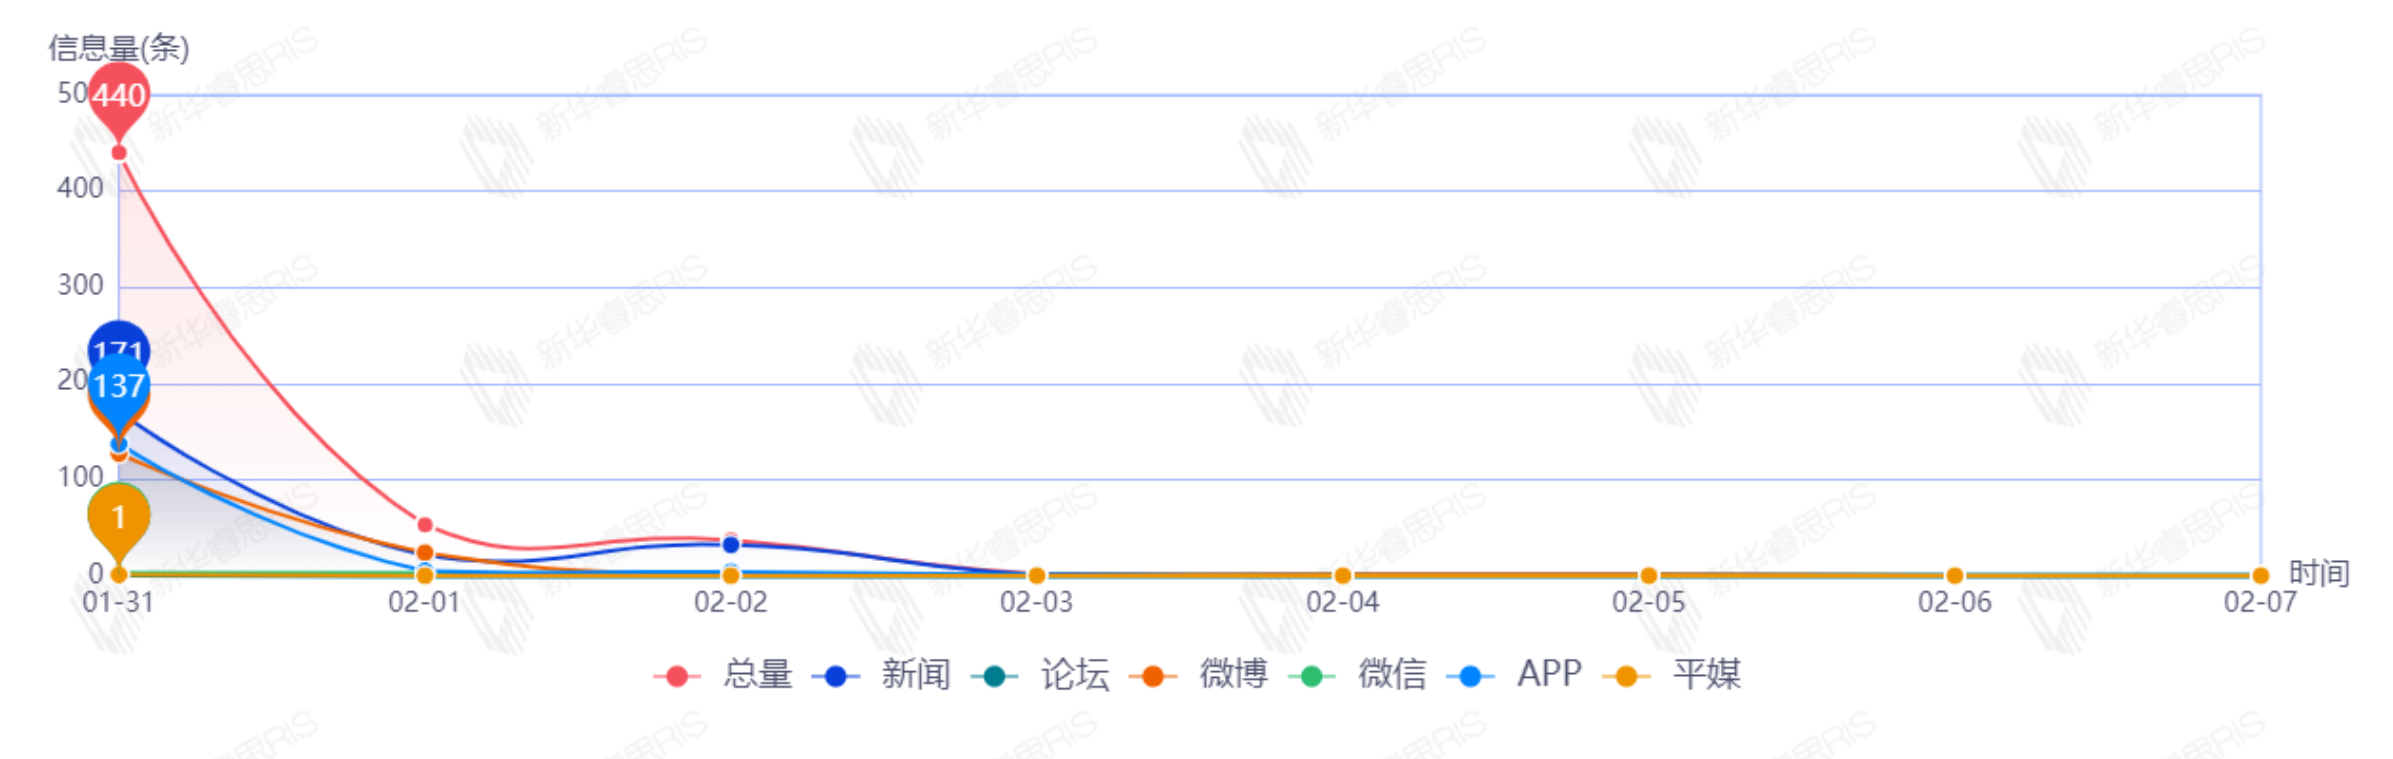The width and height of the screenshot is (2393, 759).
Task: Hide the 微博 series in legend
Action: tap(1199, 676)
